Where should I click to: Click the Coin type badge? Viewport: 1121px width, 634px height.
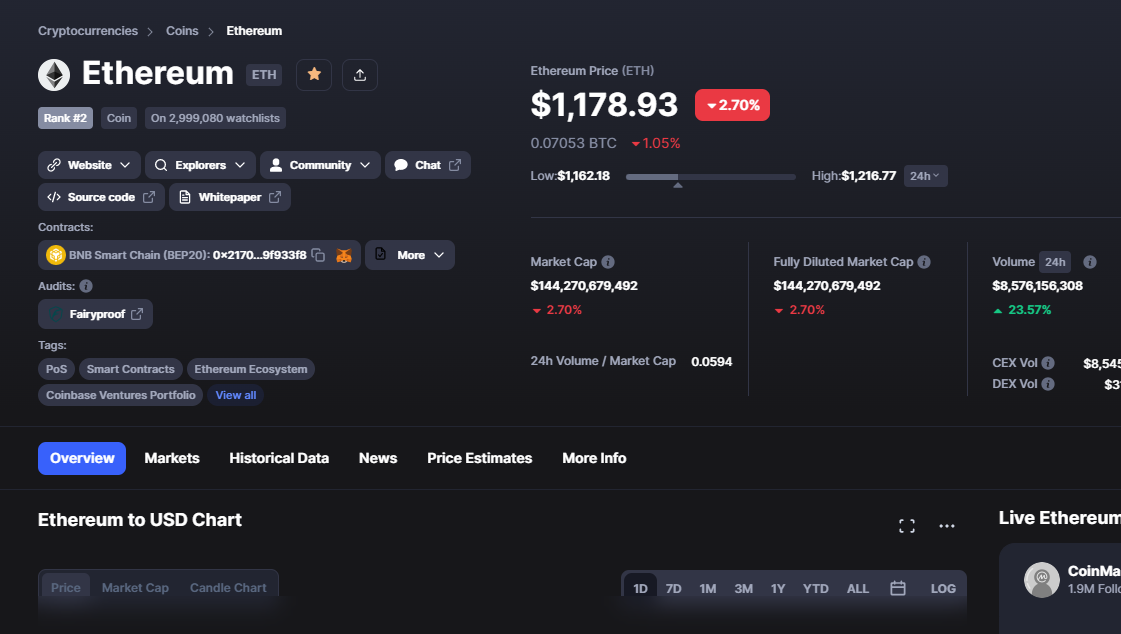pyautogui.click(x=119, y=118)
